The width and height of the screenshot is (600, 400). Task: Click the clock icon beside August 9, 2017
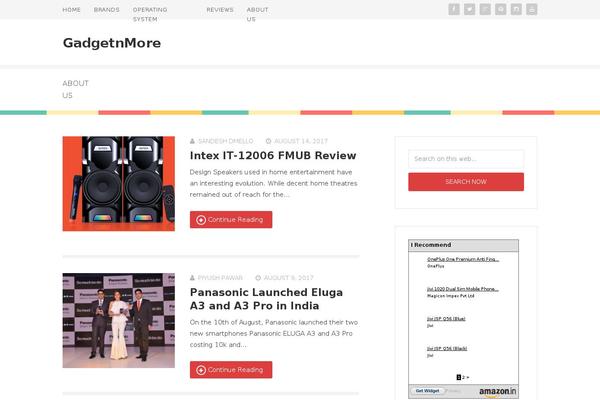pyautogui.click(x=258, y=278)
